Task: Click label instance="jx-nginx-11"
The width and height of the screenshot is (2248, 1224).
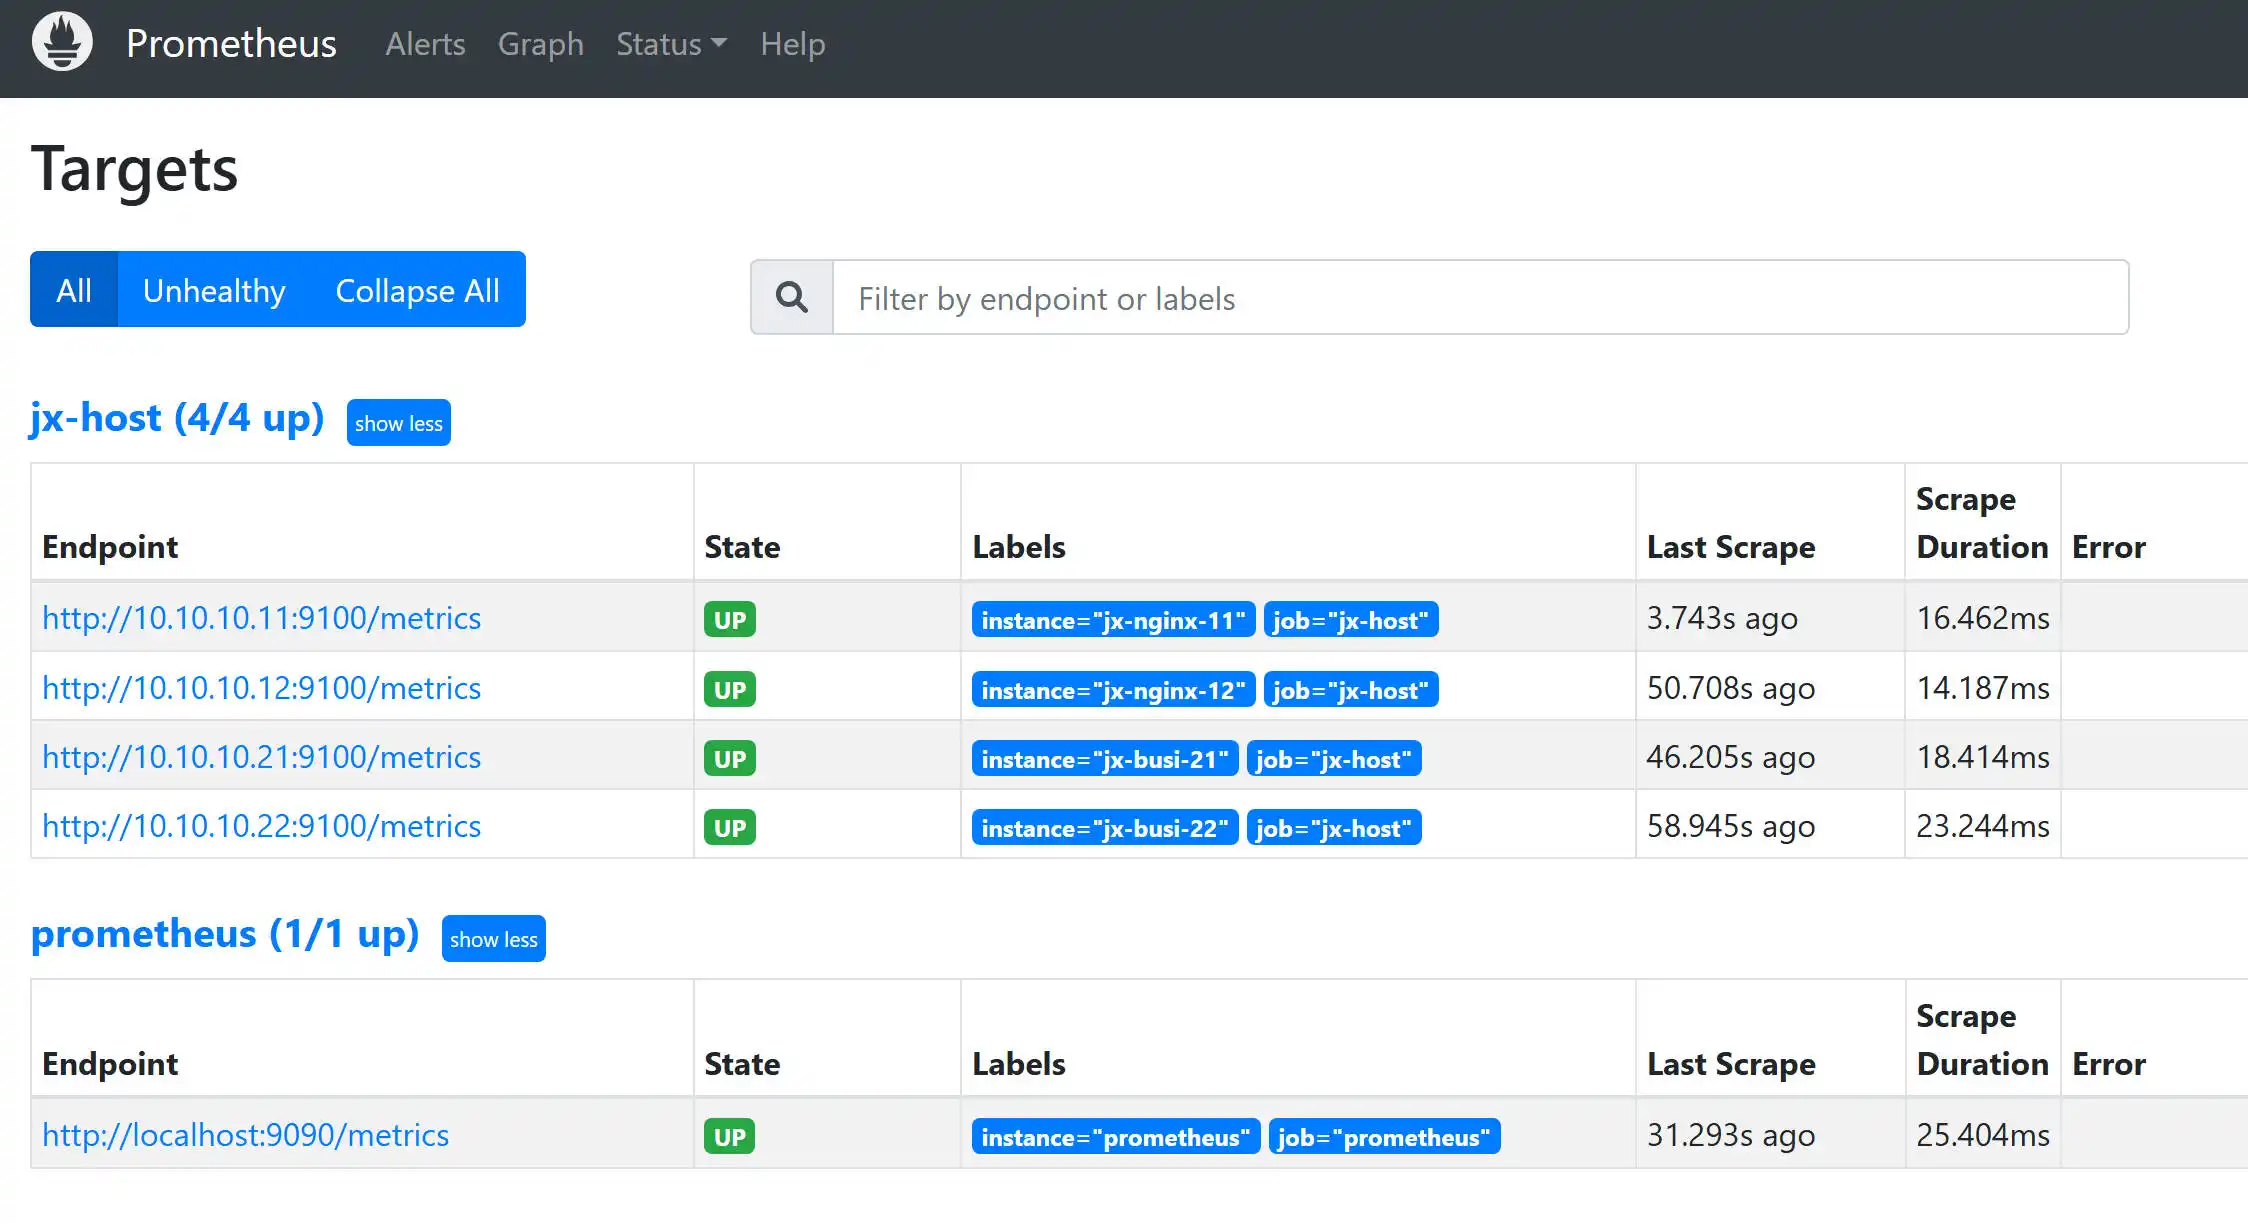Action: pos(1113,620)
